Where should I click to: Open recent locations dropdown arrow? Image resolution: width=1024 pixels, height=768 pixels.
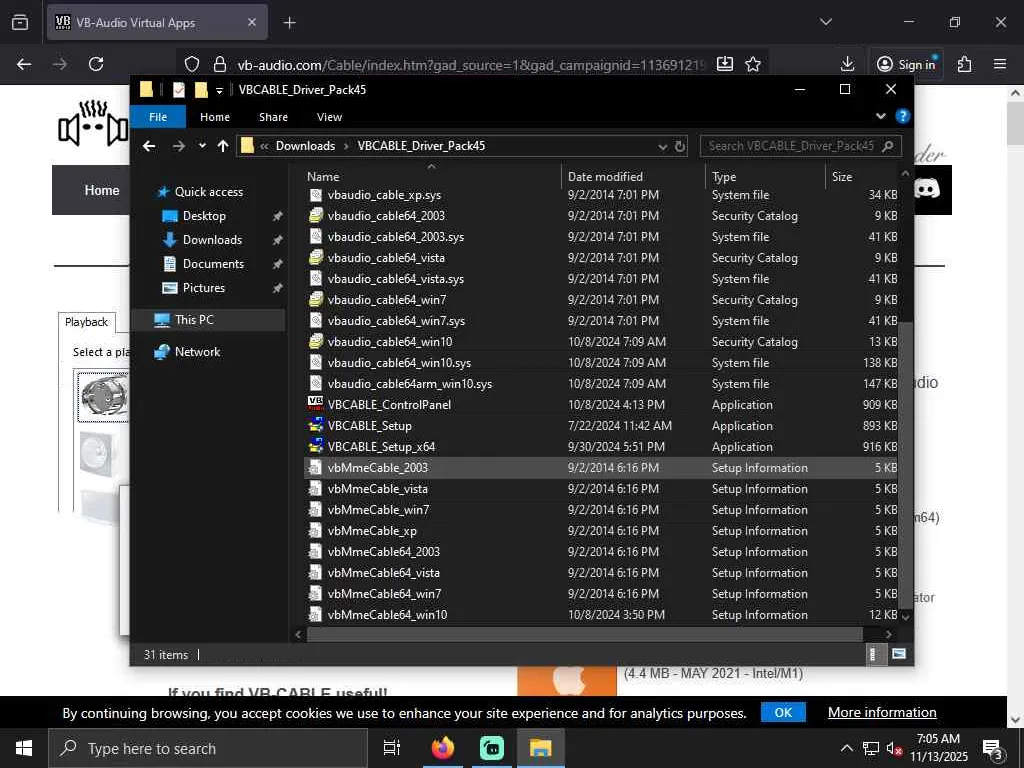[202, 146]
